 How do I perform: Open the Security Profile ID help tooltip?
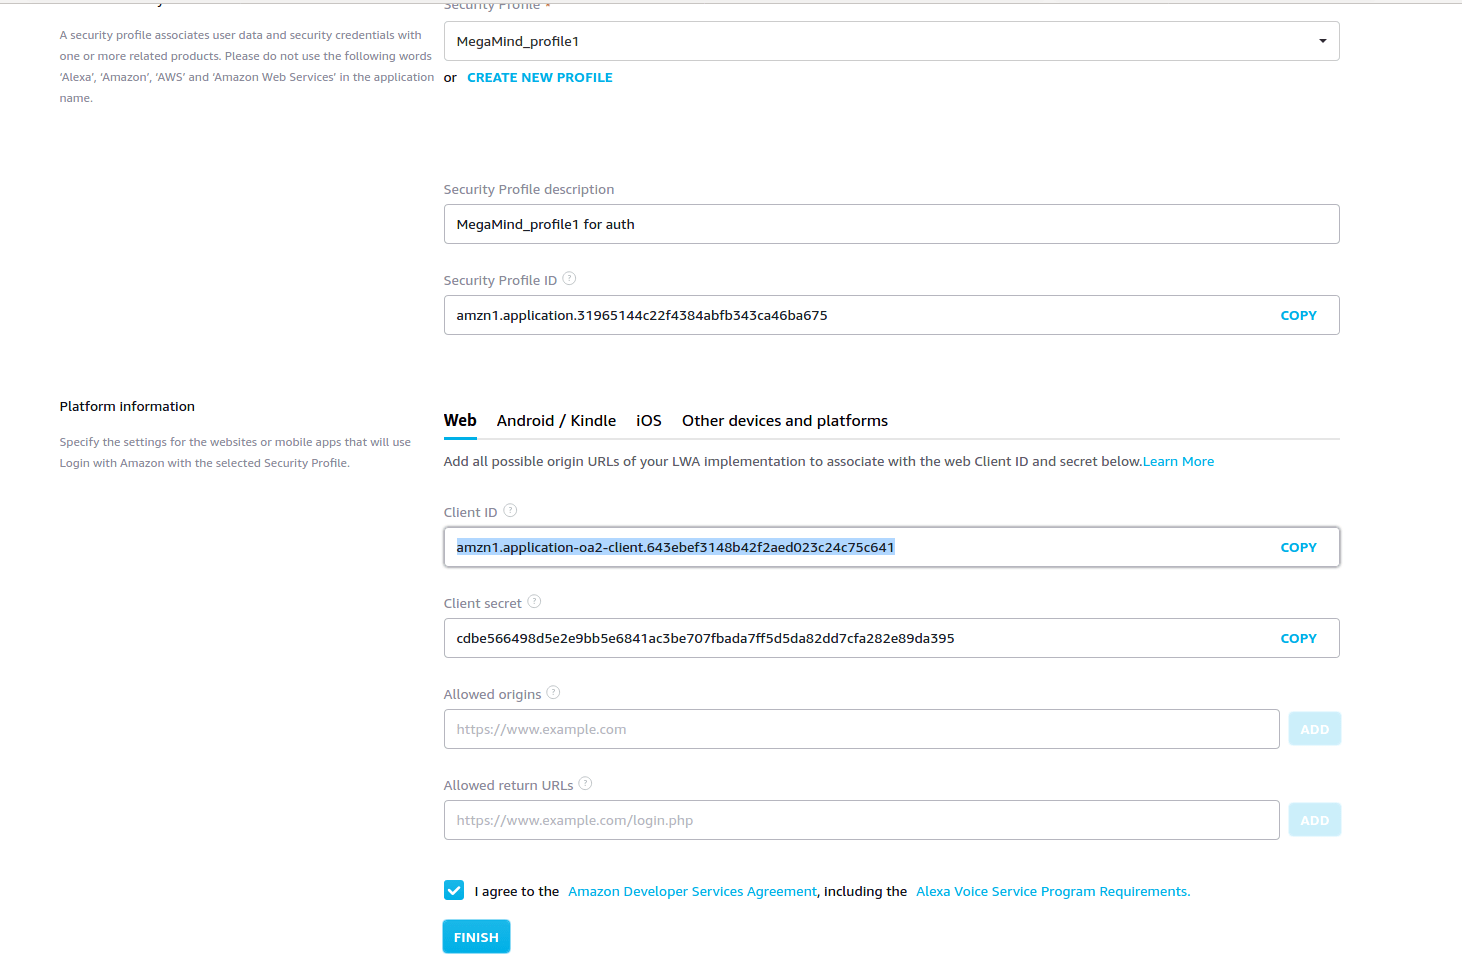569,278
